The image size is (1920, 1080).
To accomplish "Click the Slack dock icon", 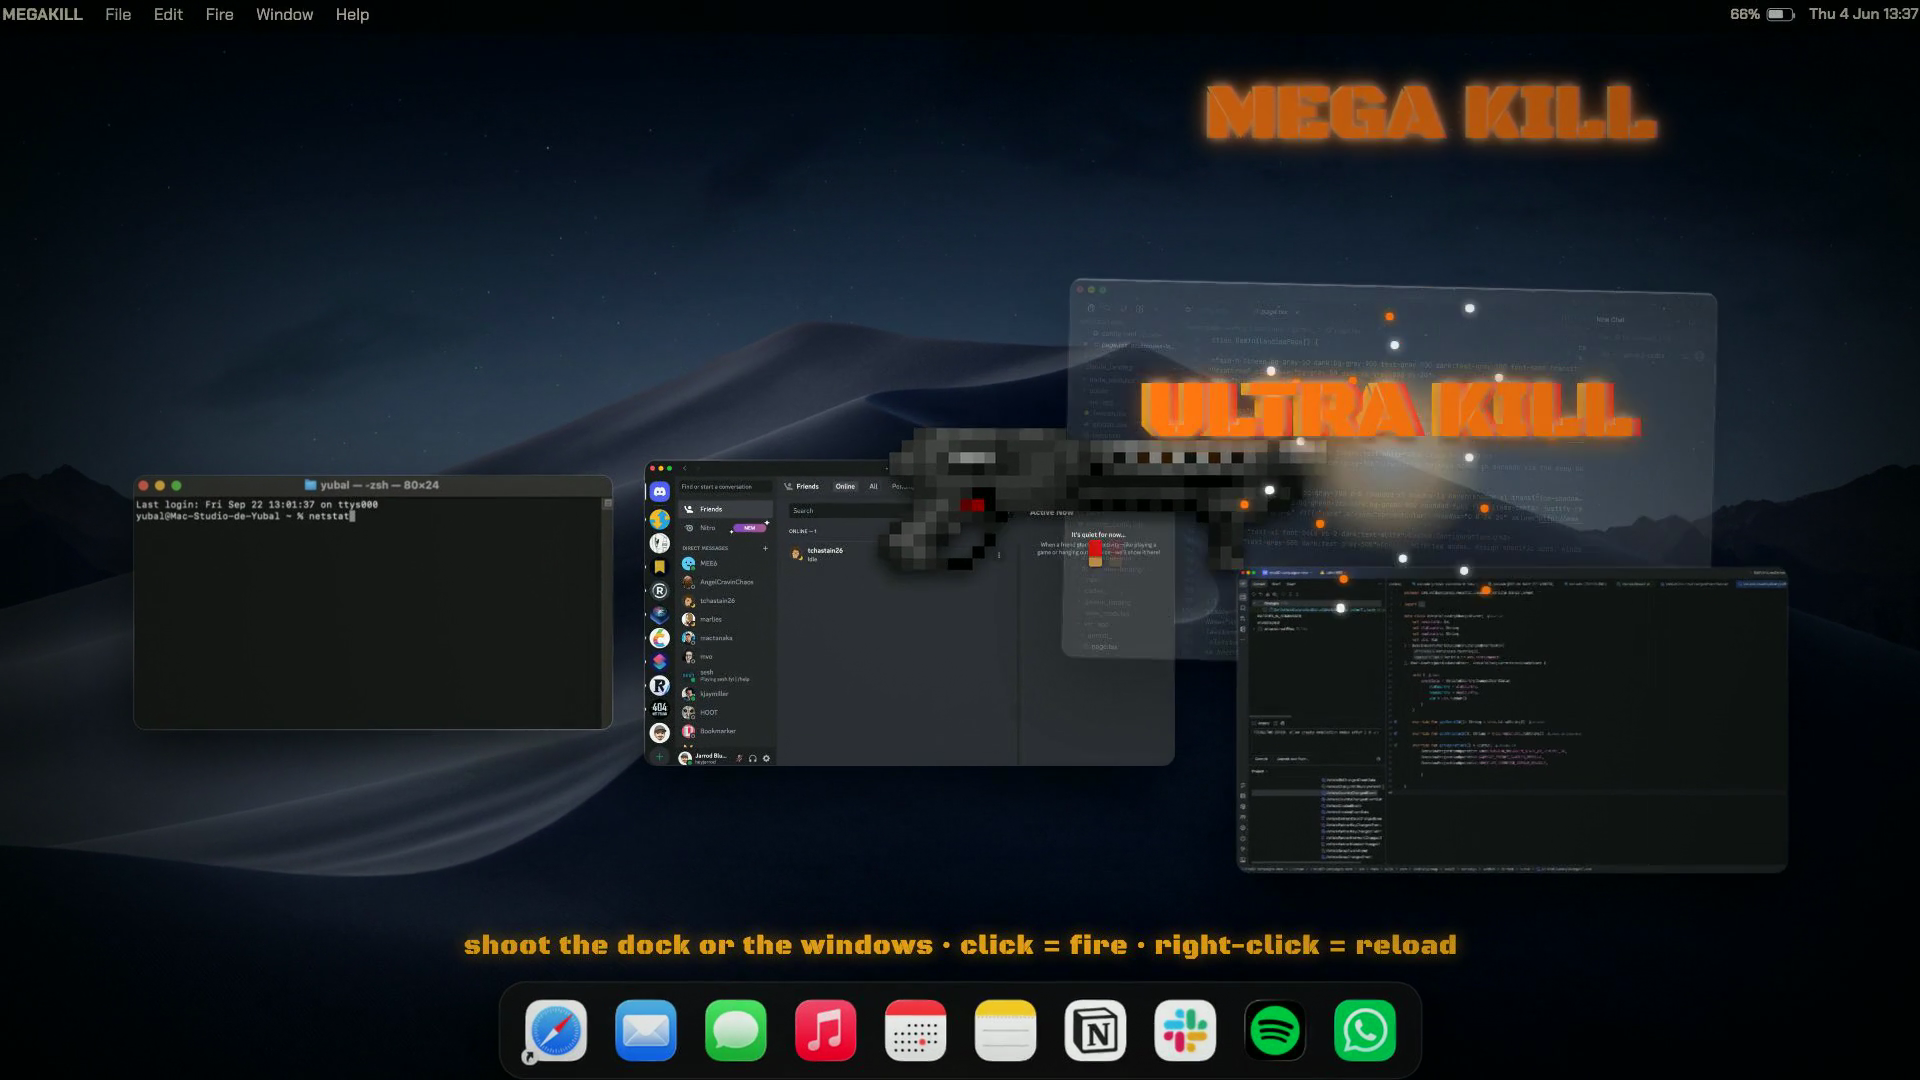I will pos(1185,1030).
